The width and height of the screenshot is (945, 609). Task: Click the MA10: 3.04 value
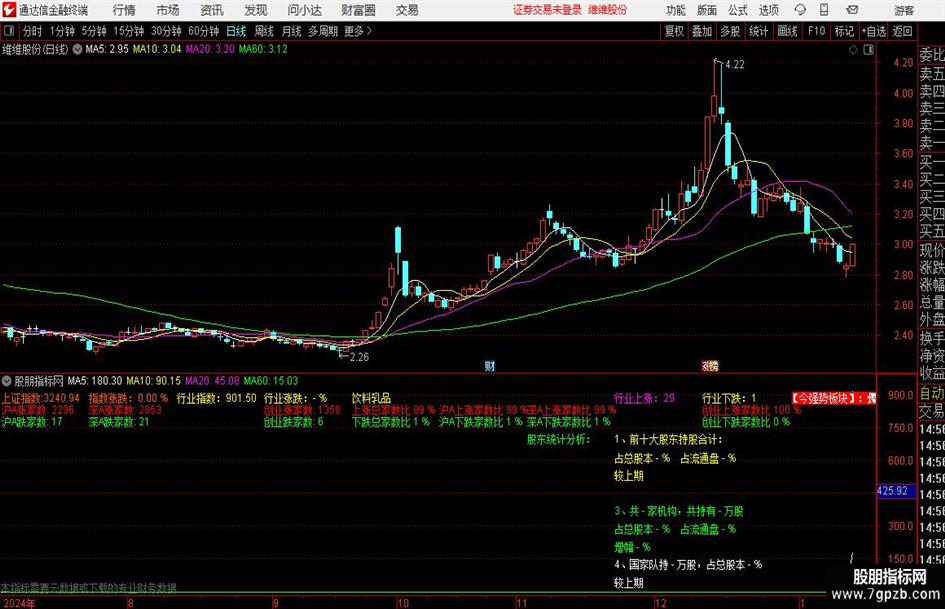(157, 49)
